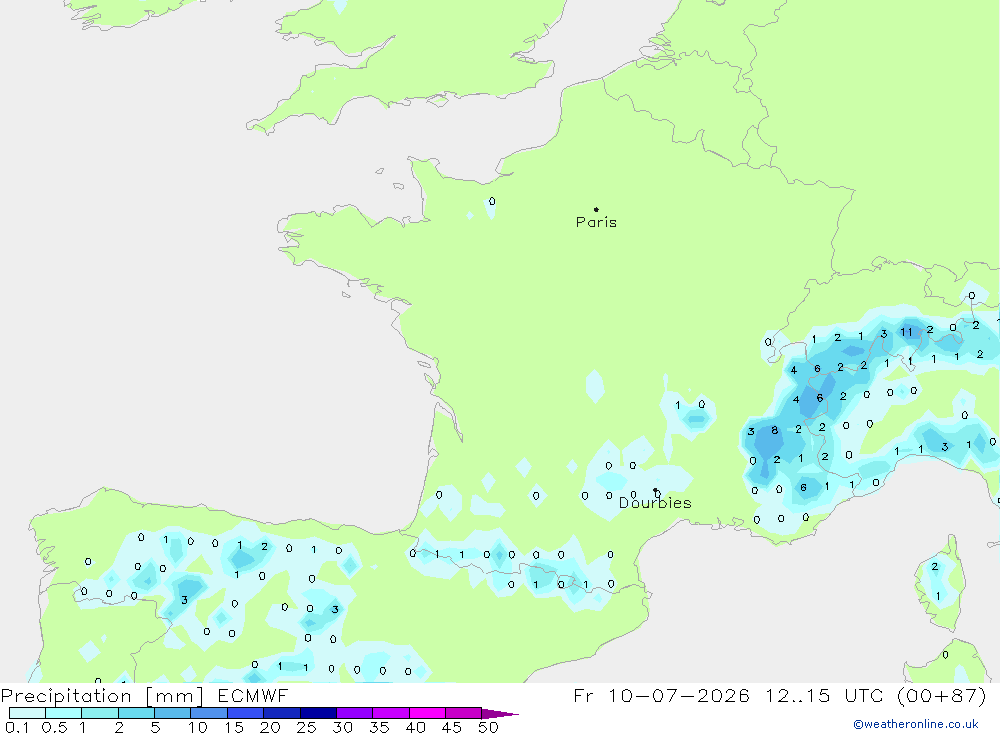Click the ECMWF model name text
This screenshot has width=1000, height=733.
(253, 696)
